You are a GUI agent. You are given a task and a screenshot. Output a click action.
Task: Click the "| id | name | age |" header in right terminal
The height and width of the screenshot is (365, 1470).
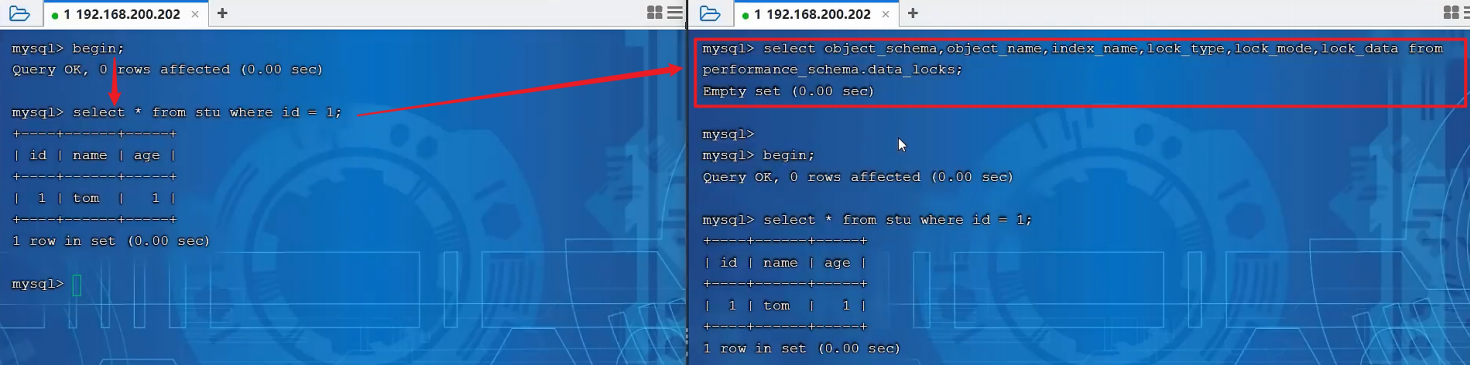pos(785,262)
